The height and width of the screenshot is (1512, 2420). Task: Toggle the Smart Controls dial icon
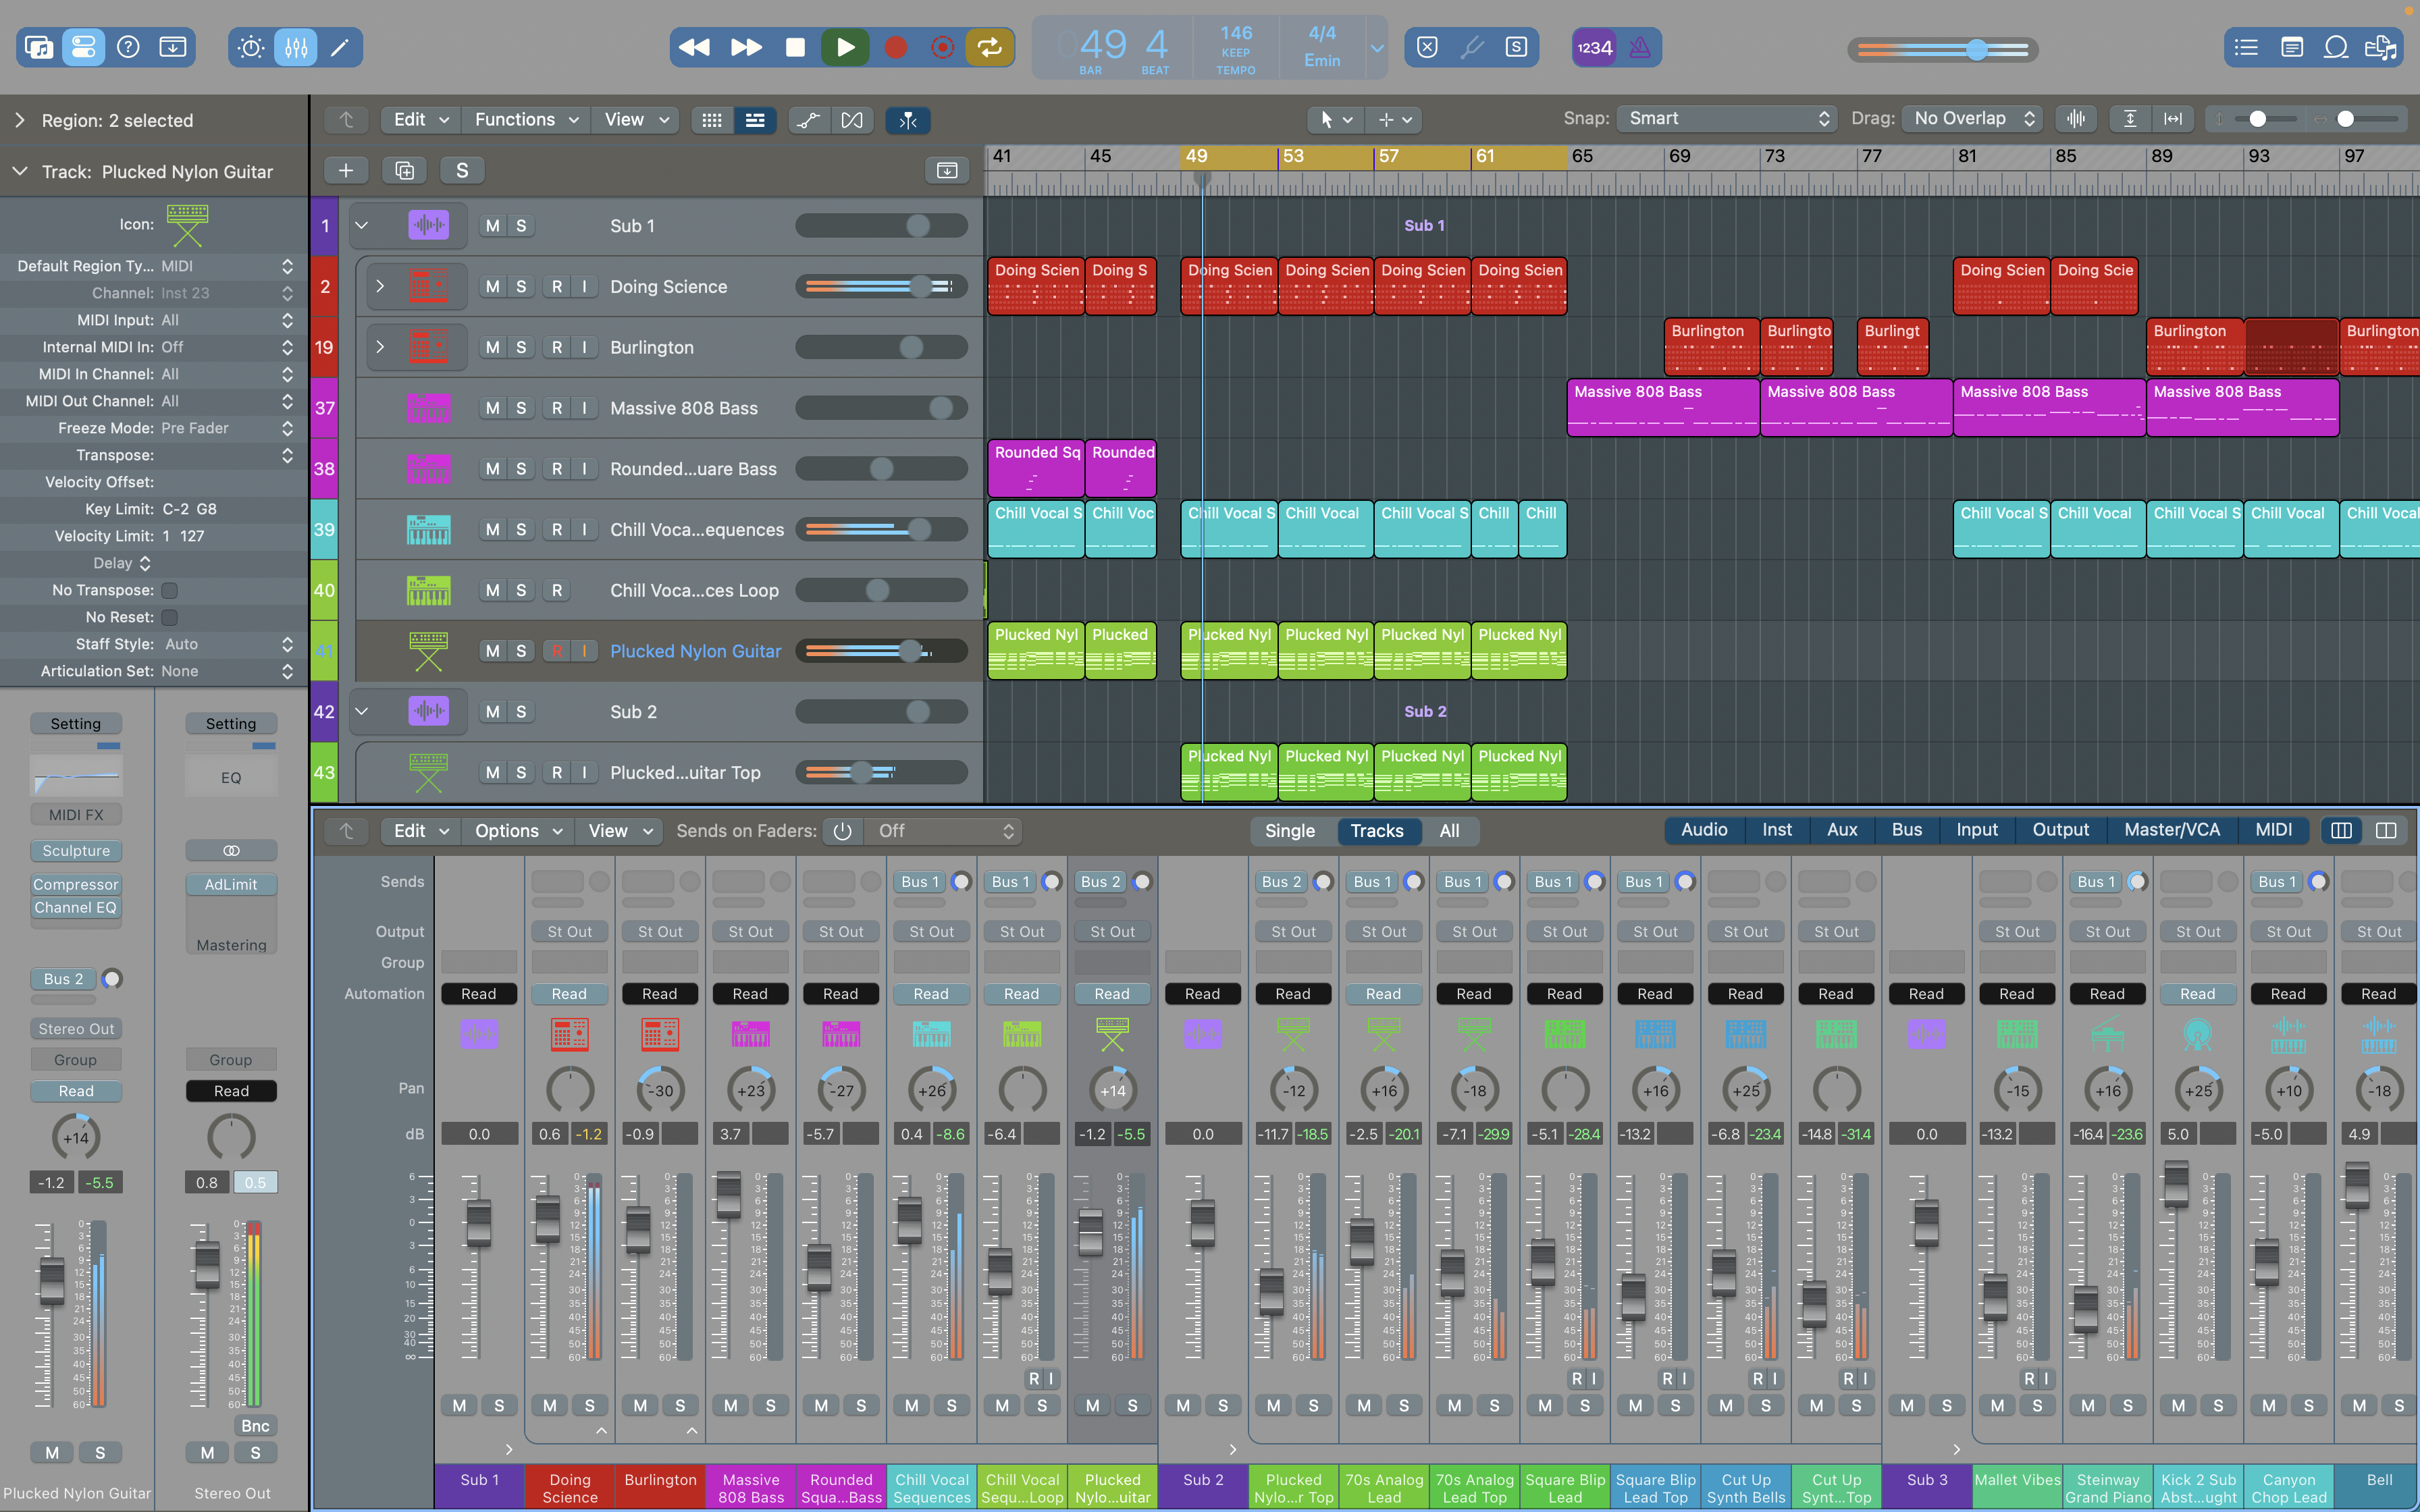point(251,47)
